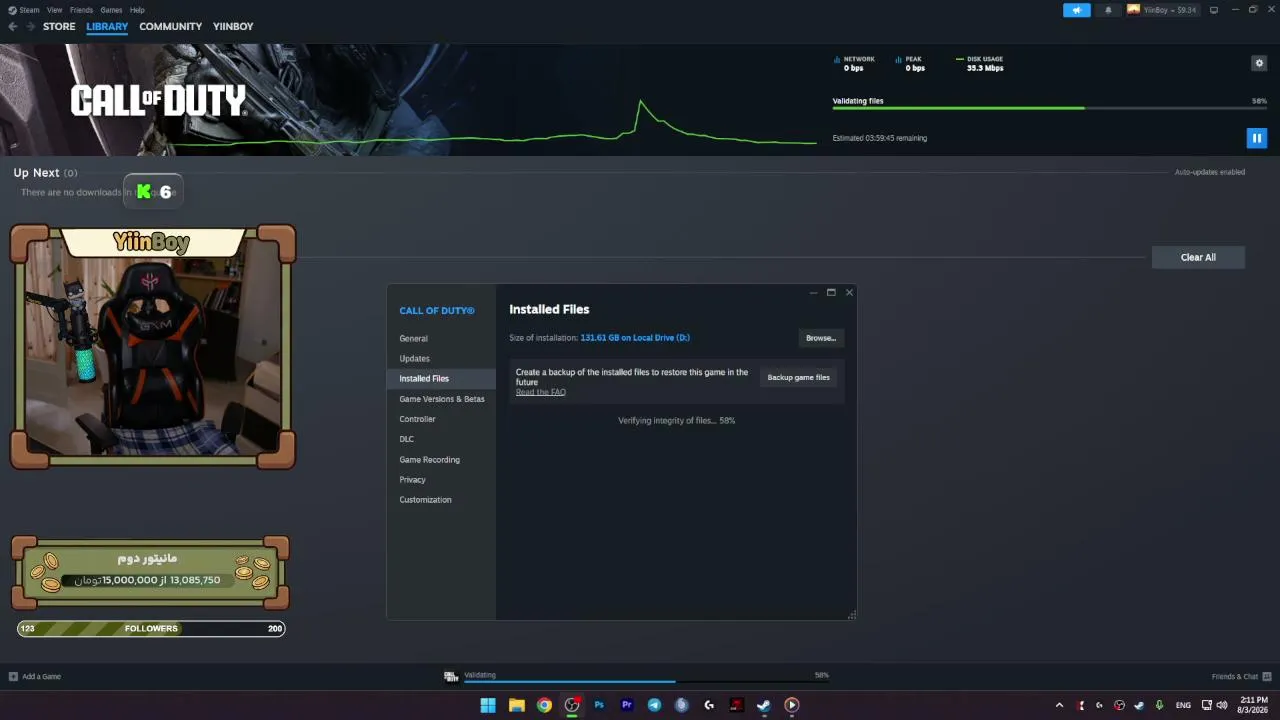The width and height of the screenshot is (1280, 720).
Task: Click Backup game files button
Action: [x=798, y=377]
